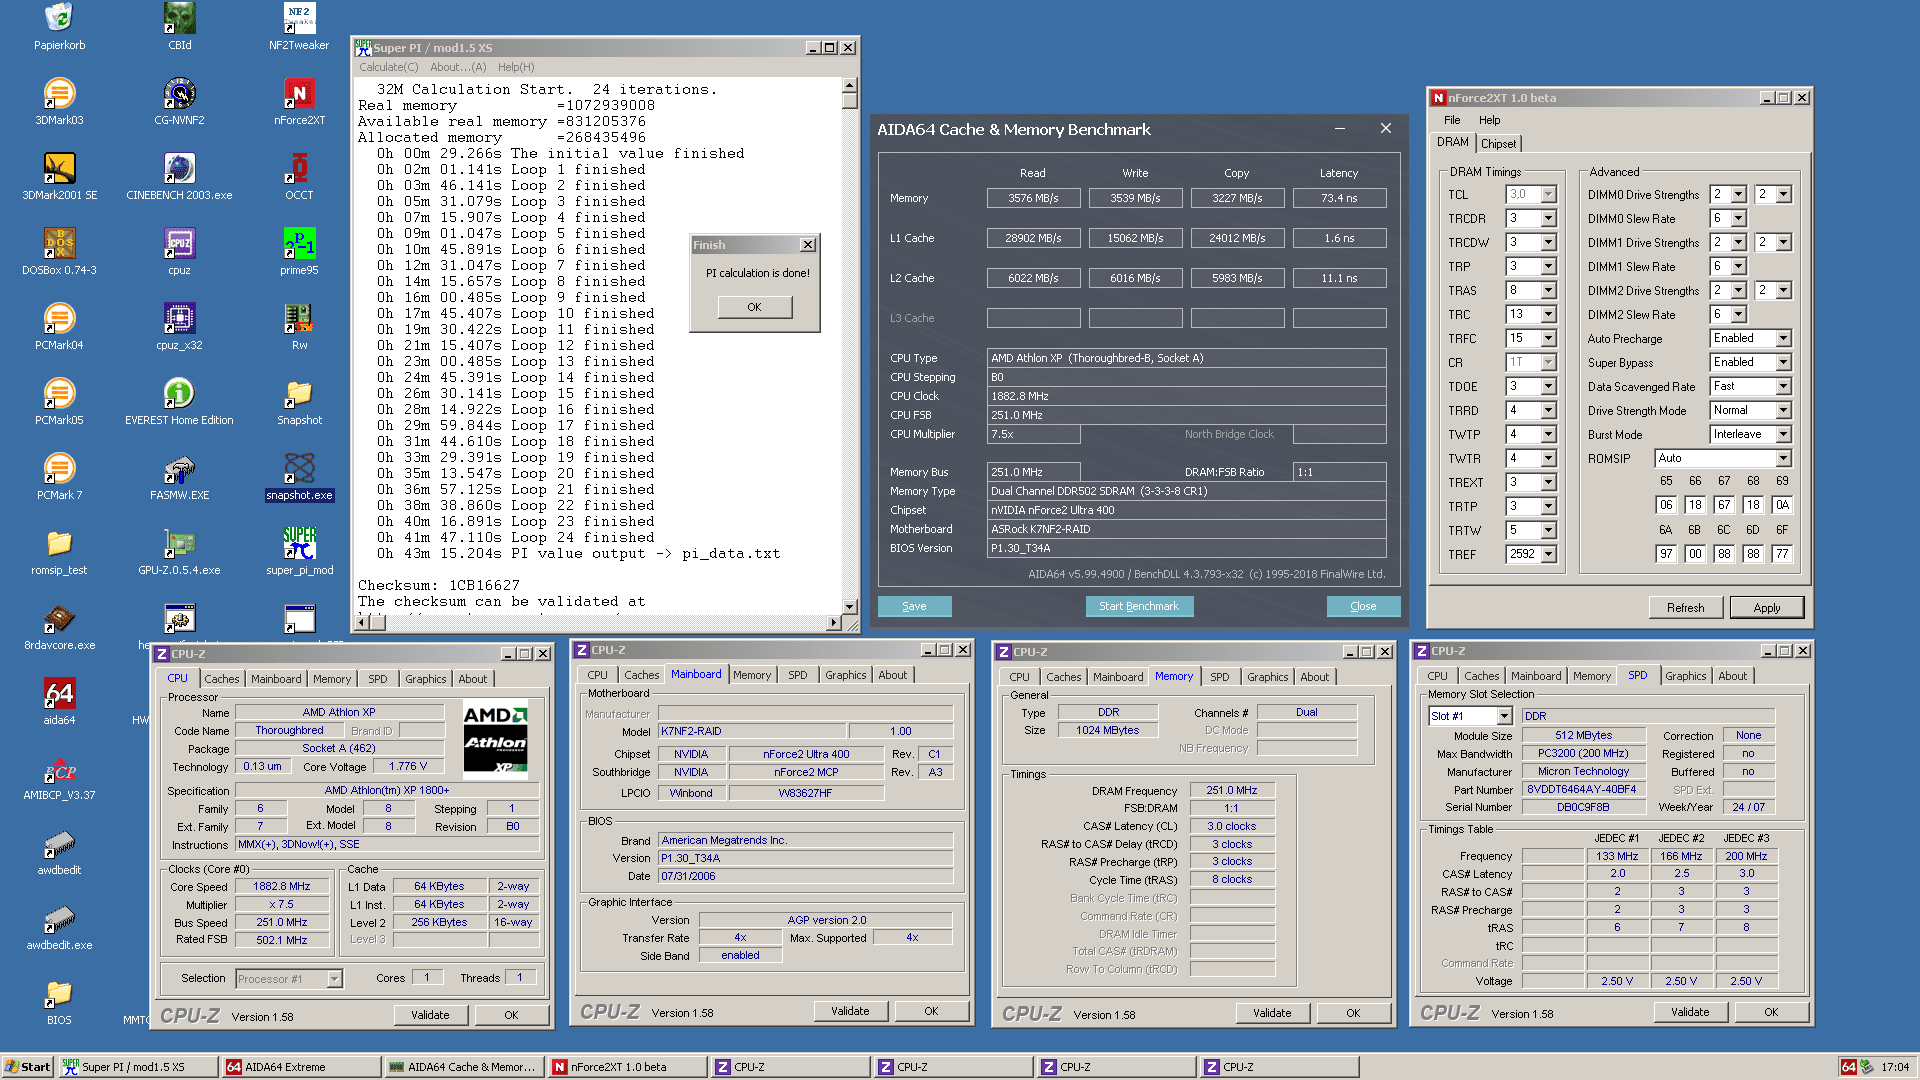Click OK in Finish dialog
1920x1080 pixels.
755,307
